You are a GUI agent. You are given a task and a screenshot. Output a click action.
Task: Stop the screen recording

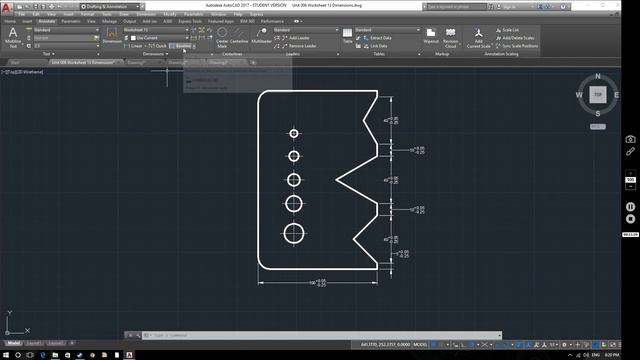tap(630, 219)
